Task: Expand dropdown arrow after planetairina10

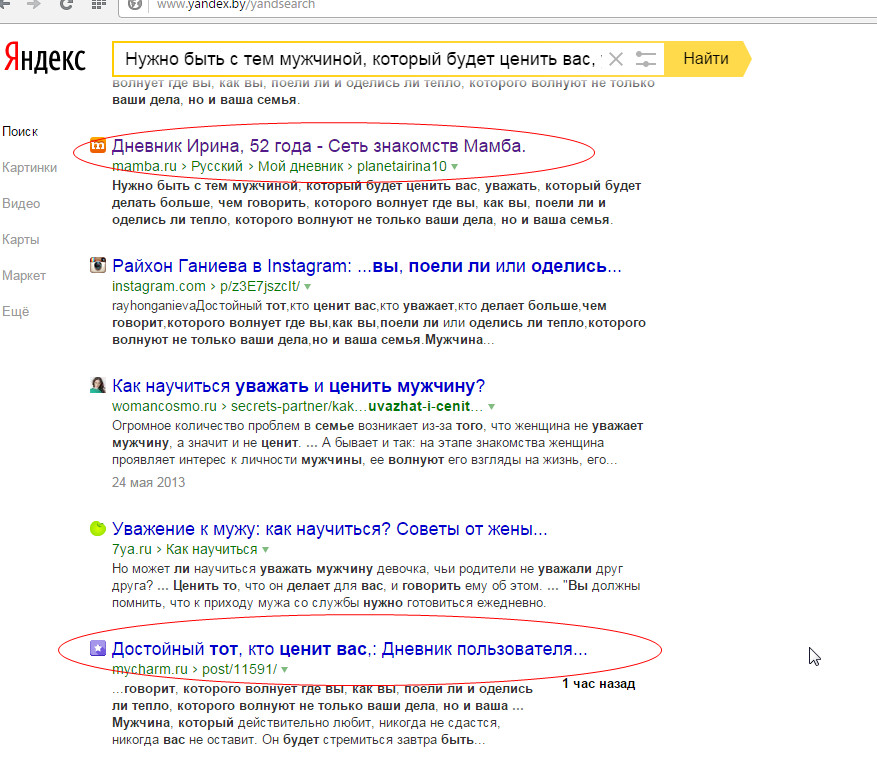Action: point(455,167)
